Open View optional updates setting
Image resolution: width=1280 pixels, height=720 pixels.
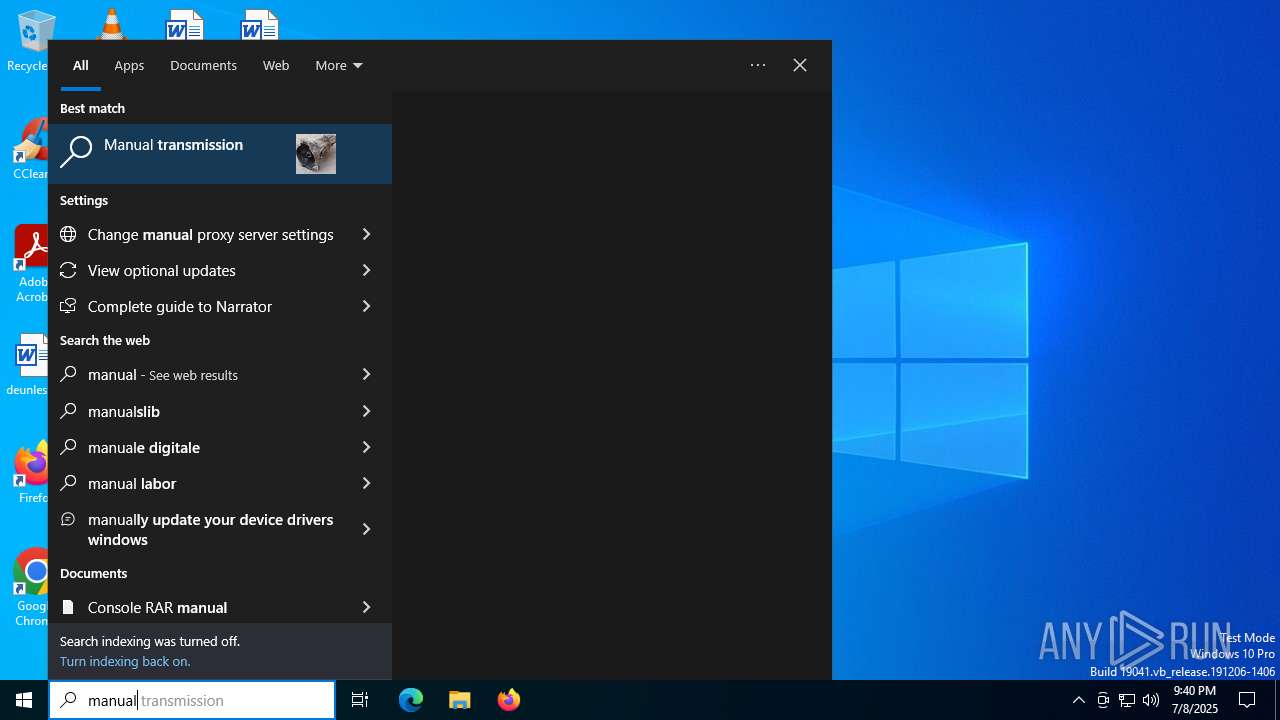pyautogui.click(x=162, y=271)
